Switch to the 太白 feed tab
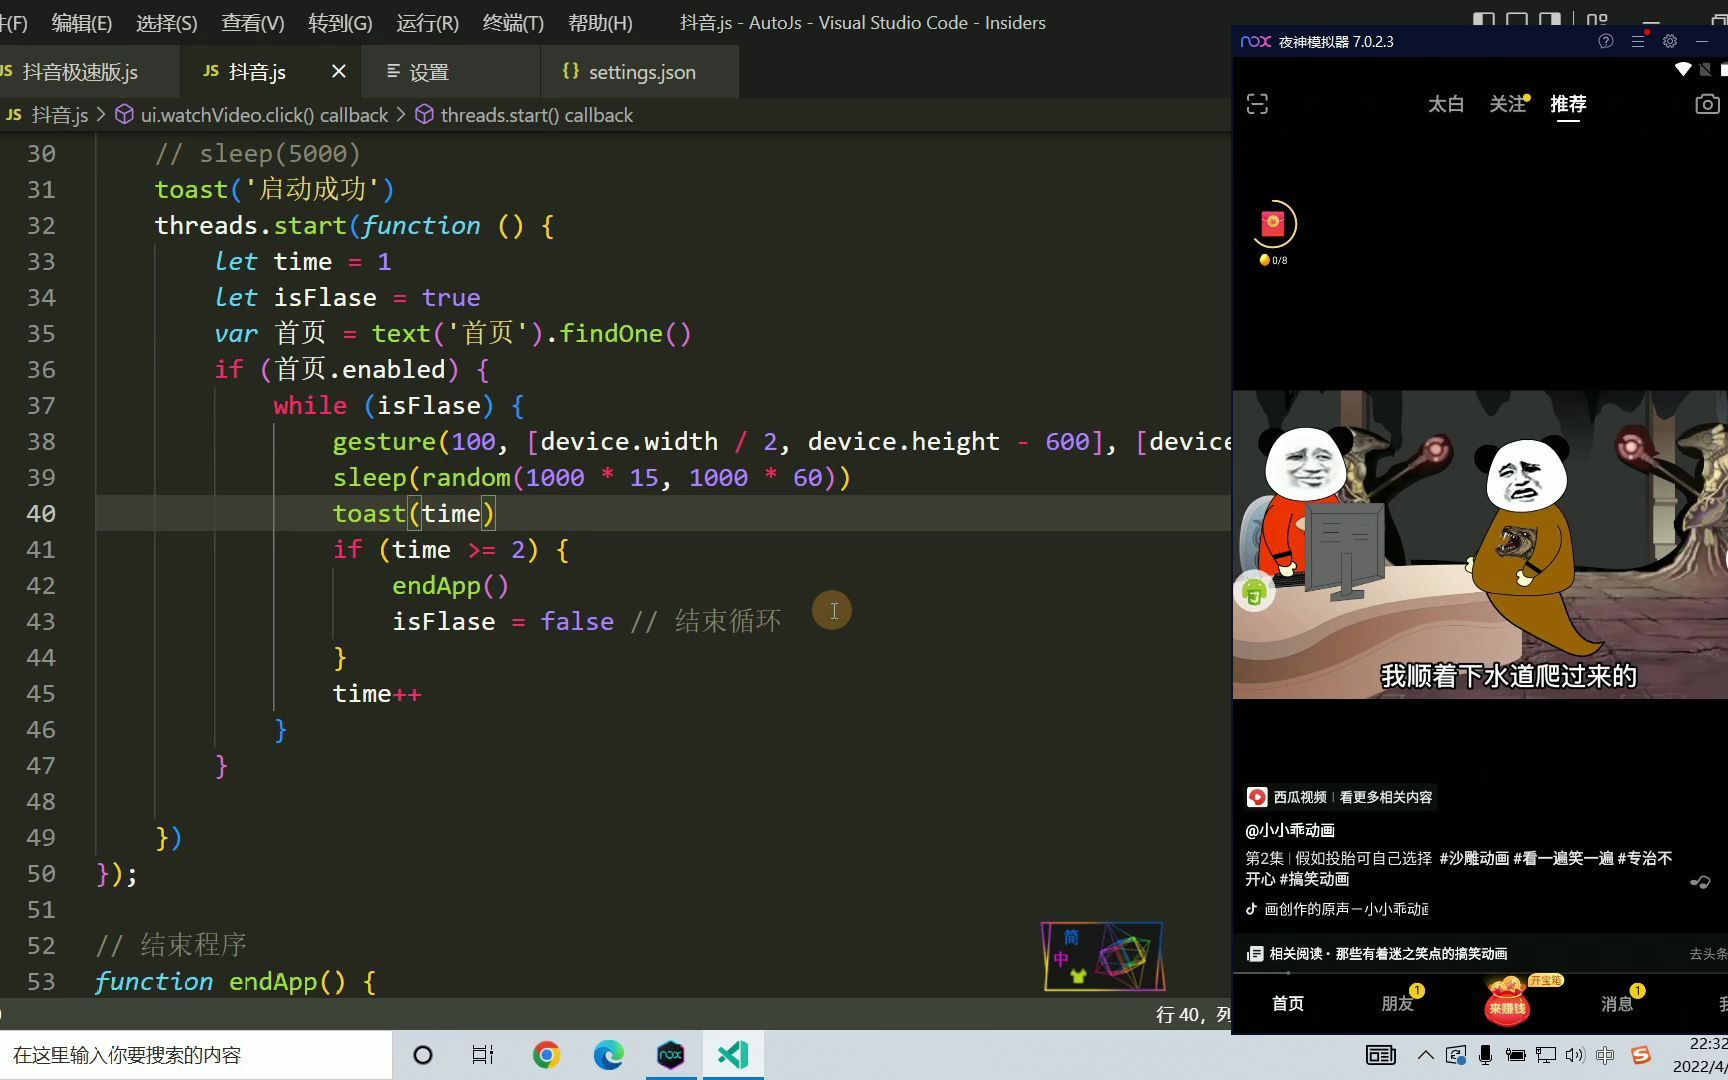 (x=1446, y=104)
